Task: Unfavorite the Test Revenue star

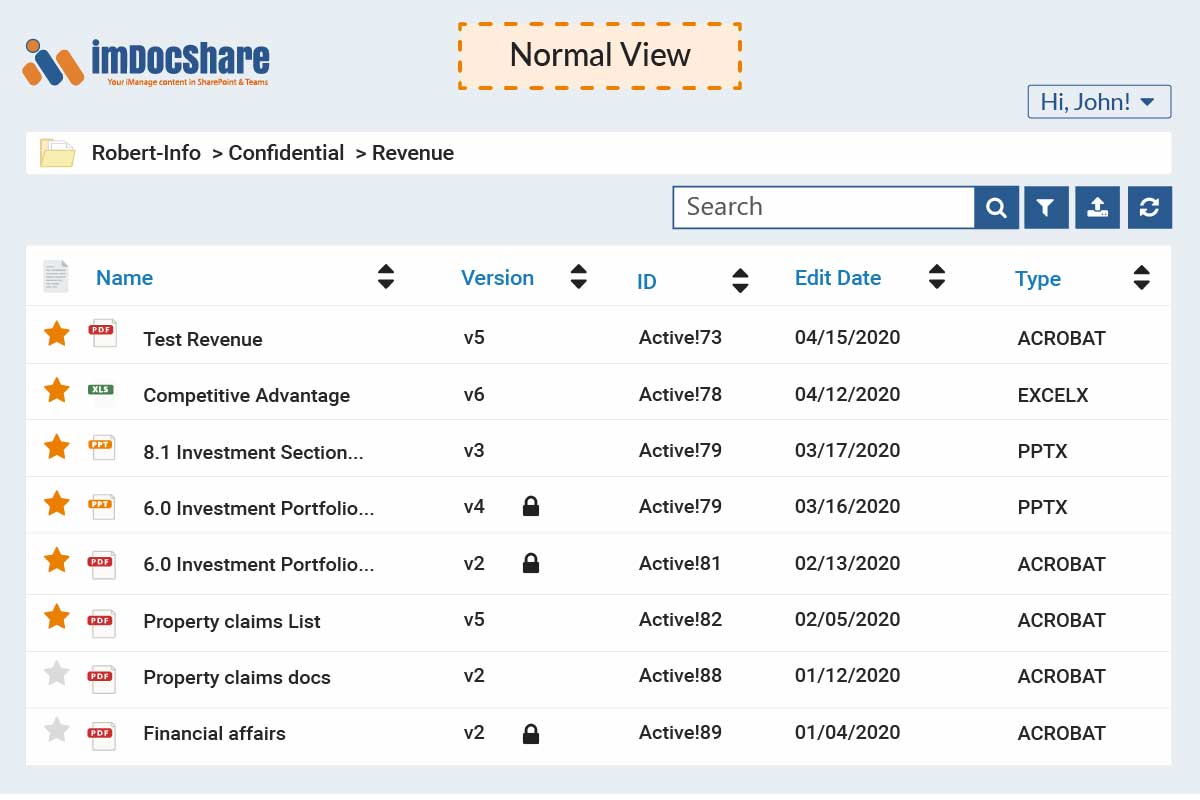Action: pos(57,333)
